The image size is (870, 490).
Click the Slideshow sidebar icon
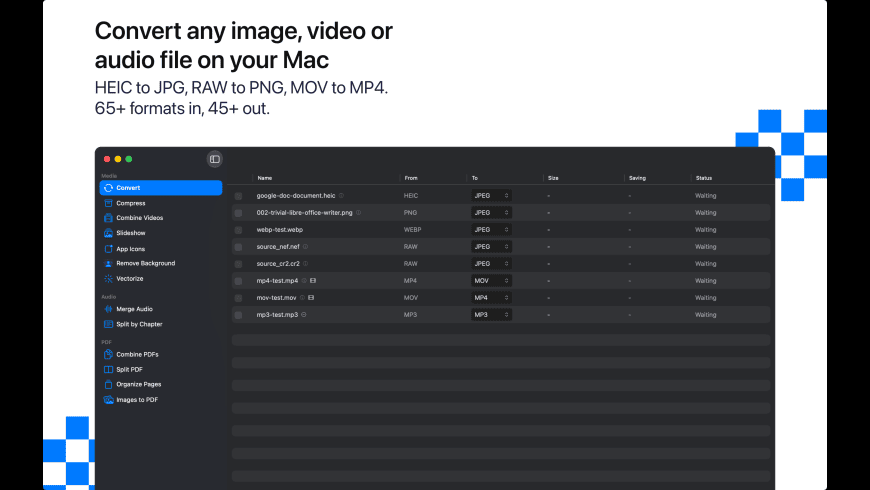[x=108, y=233]
